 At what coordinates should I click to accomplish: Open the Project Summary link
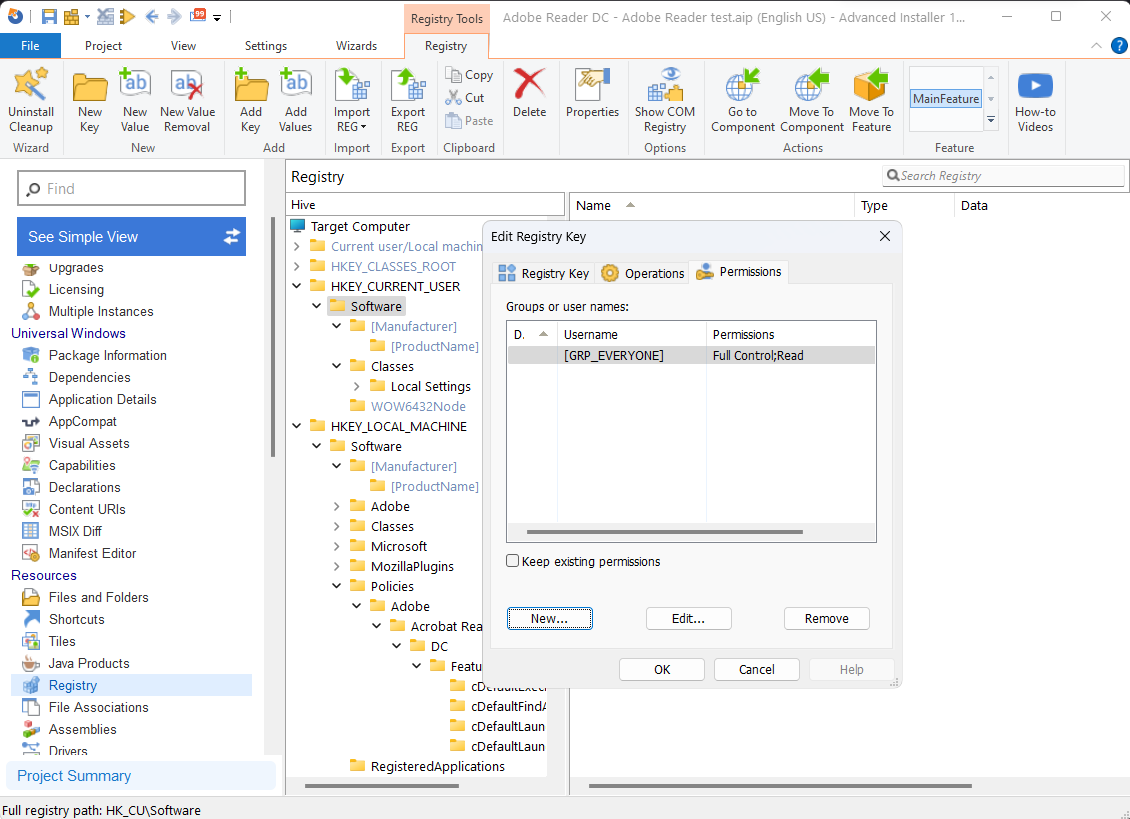[74, 776]
